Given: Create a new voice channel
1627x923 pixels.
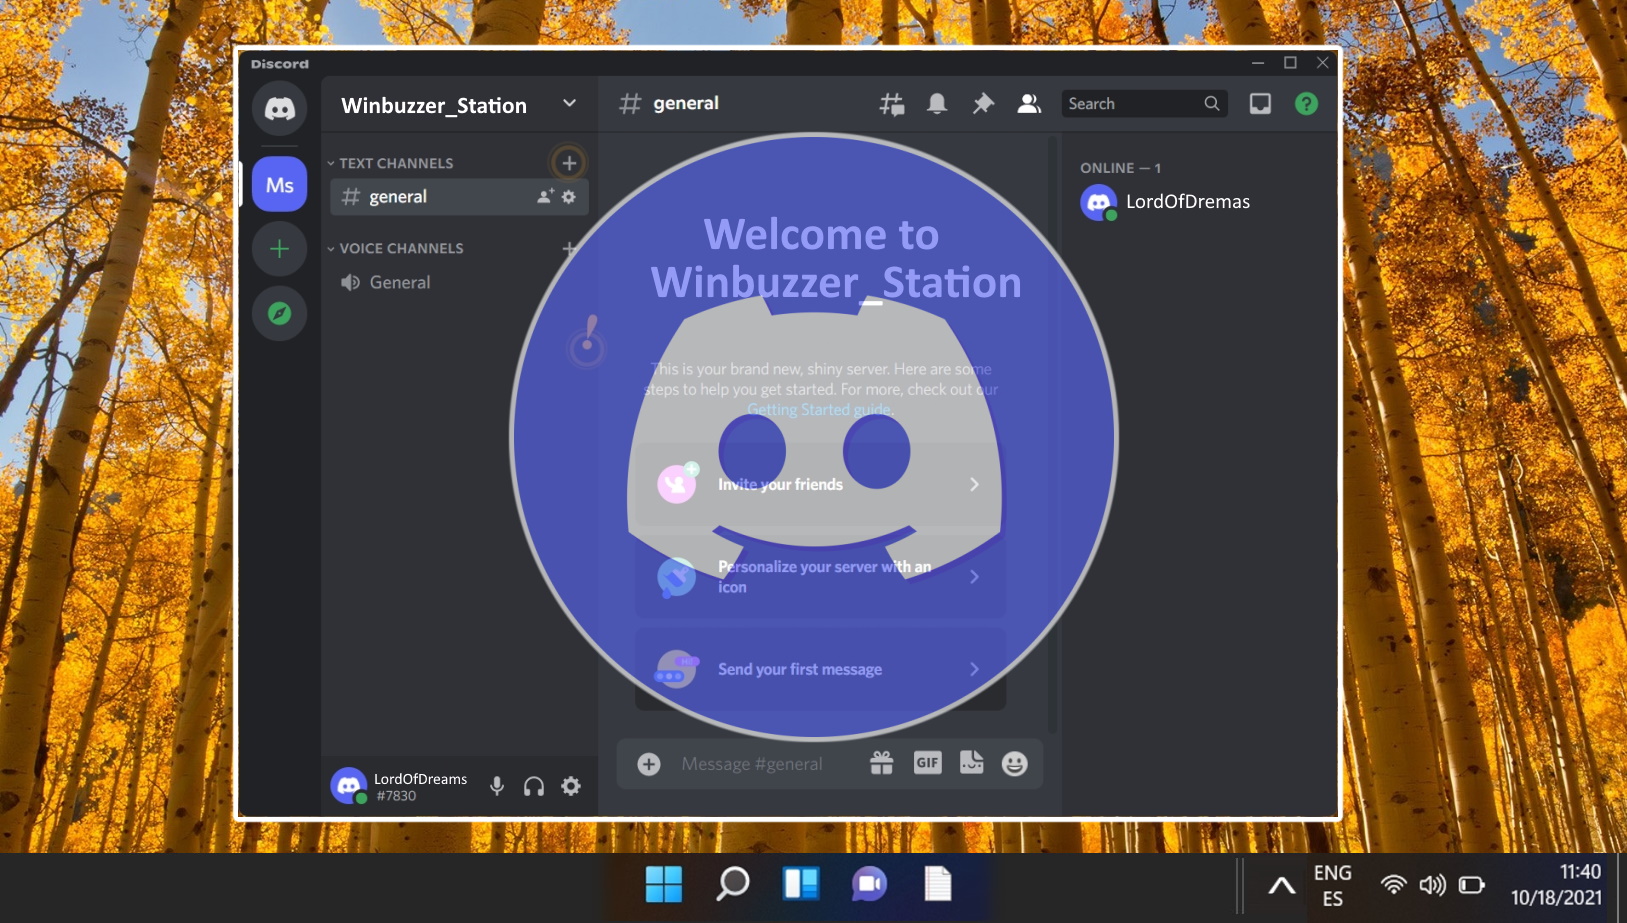Looking at the screenshot, I should tap(569, 248).
